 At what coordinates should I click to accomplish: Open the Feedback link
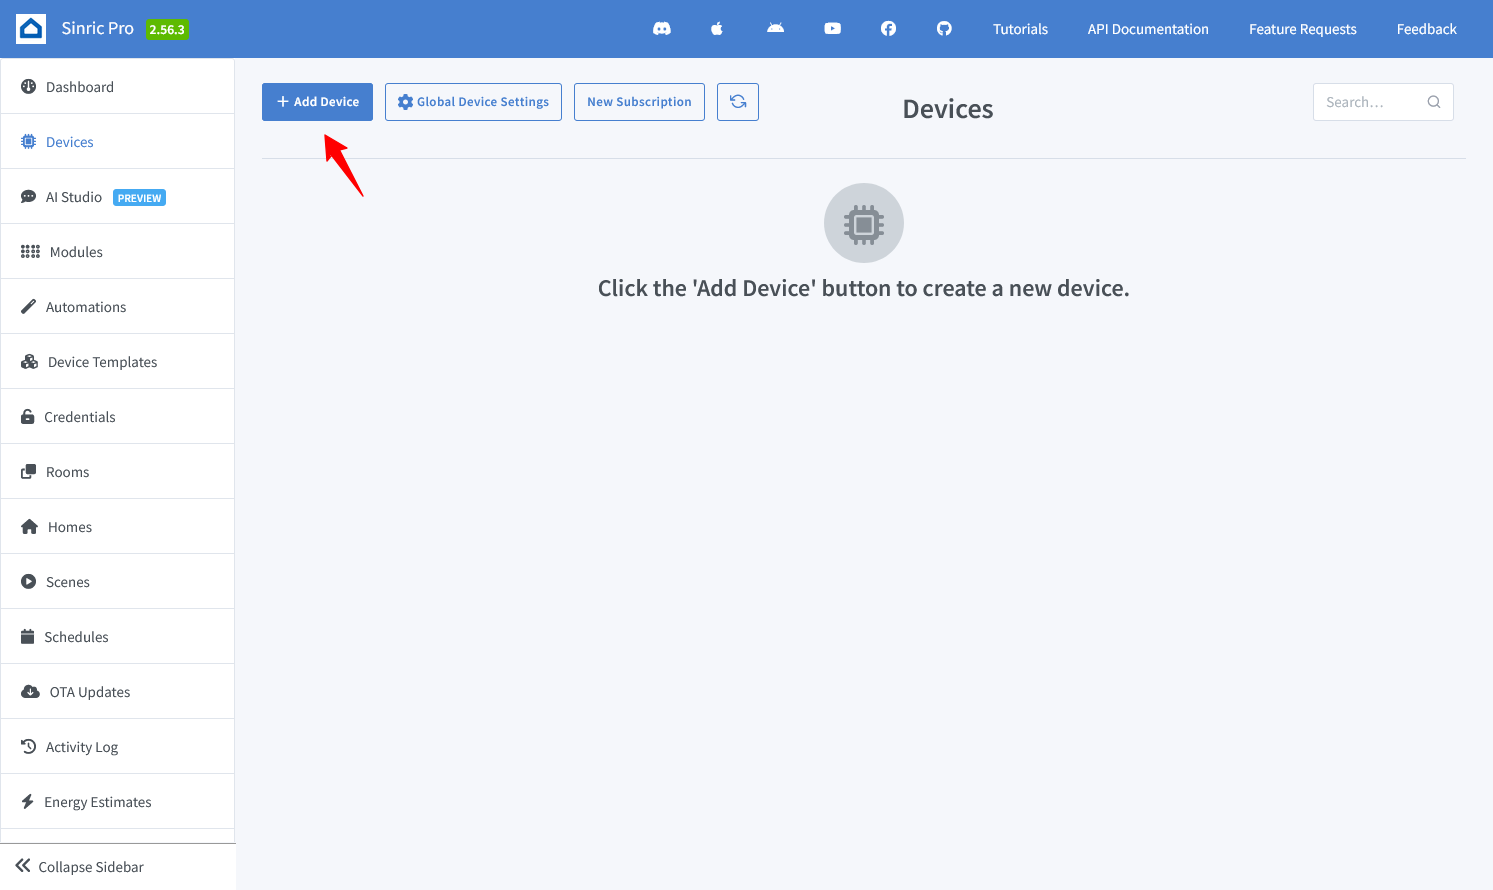(1426, 29)
